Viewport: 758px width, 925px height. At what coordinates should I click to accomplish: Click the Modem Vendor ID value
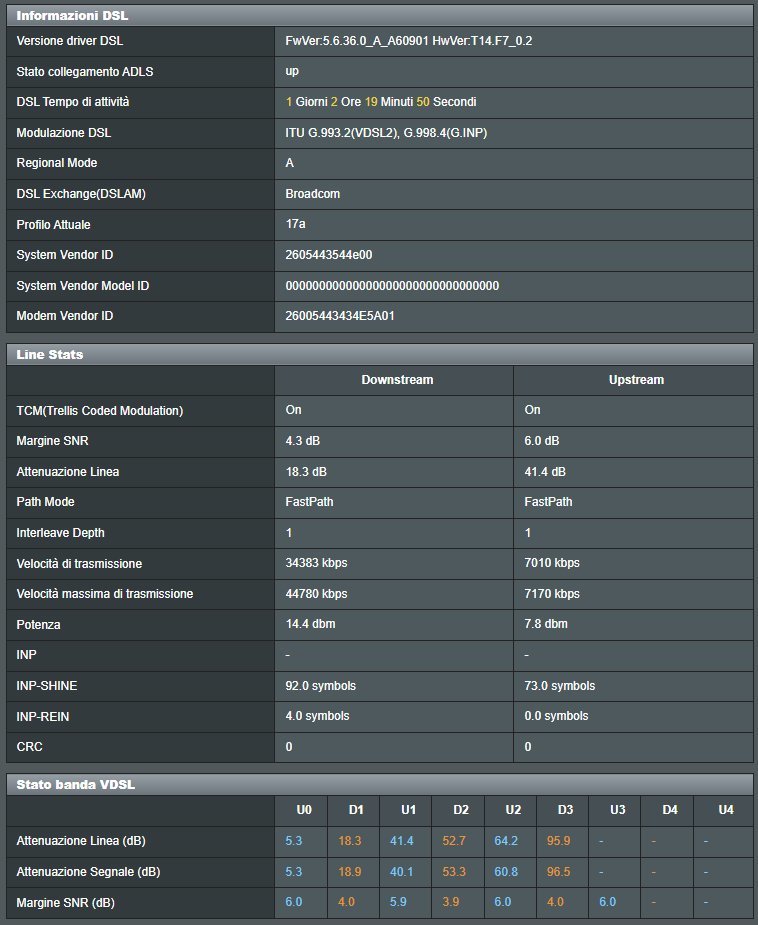(x=340, y=316)
